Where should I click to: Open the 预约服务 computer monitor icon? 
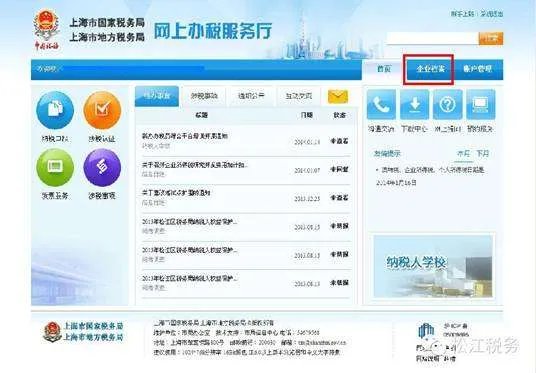pos(481,105)
